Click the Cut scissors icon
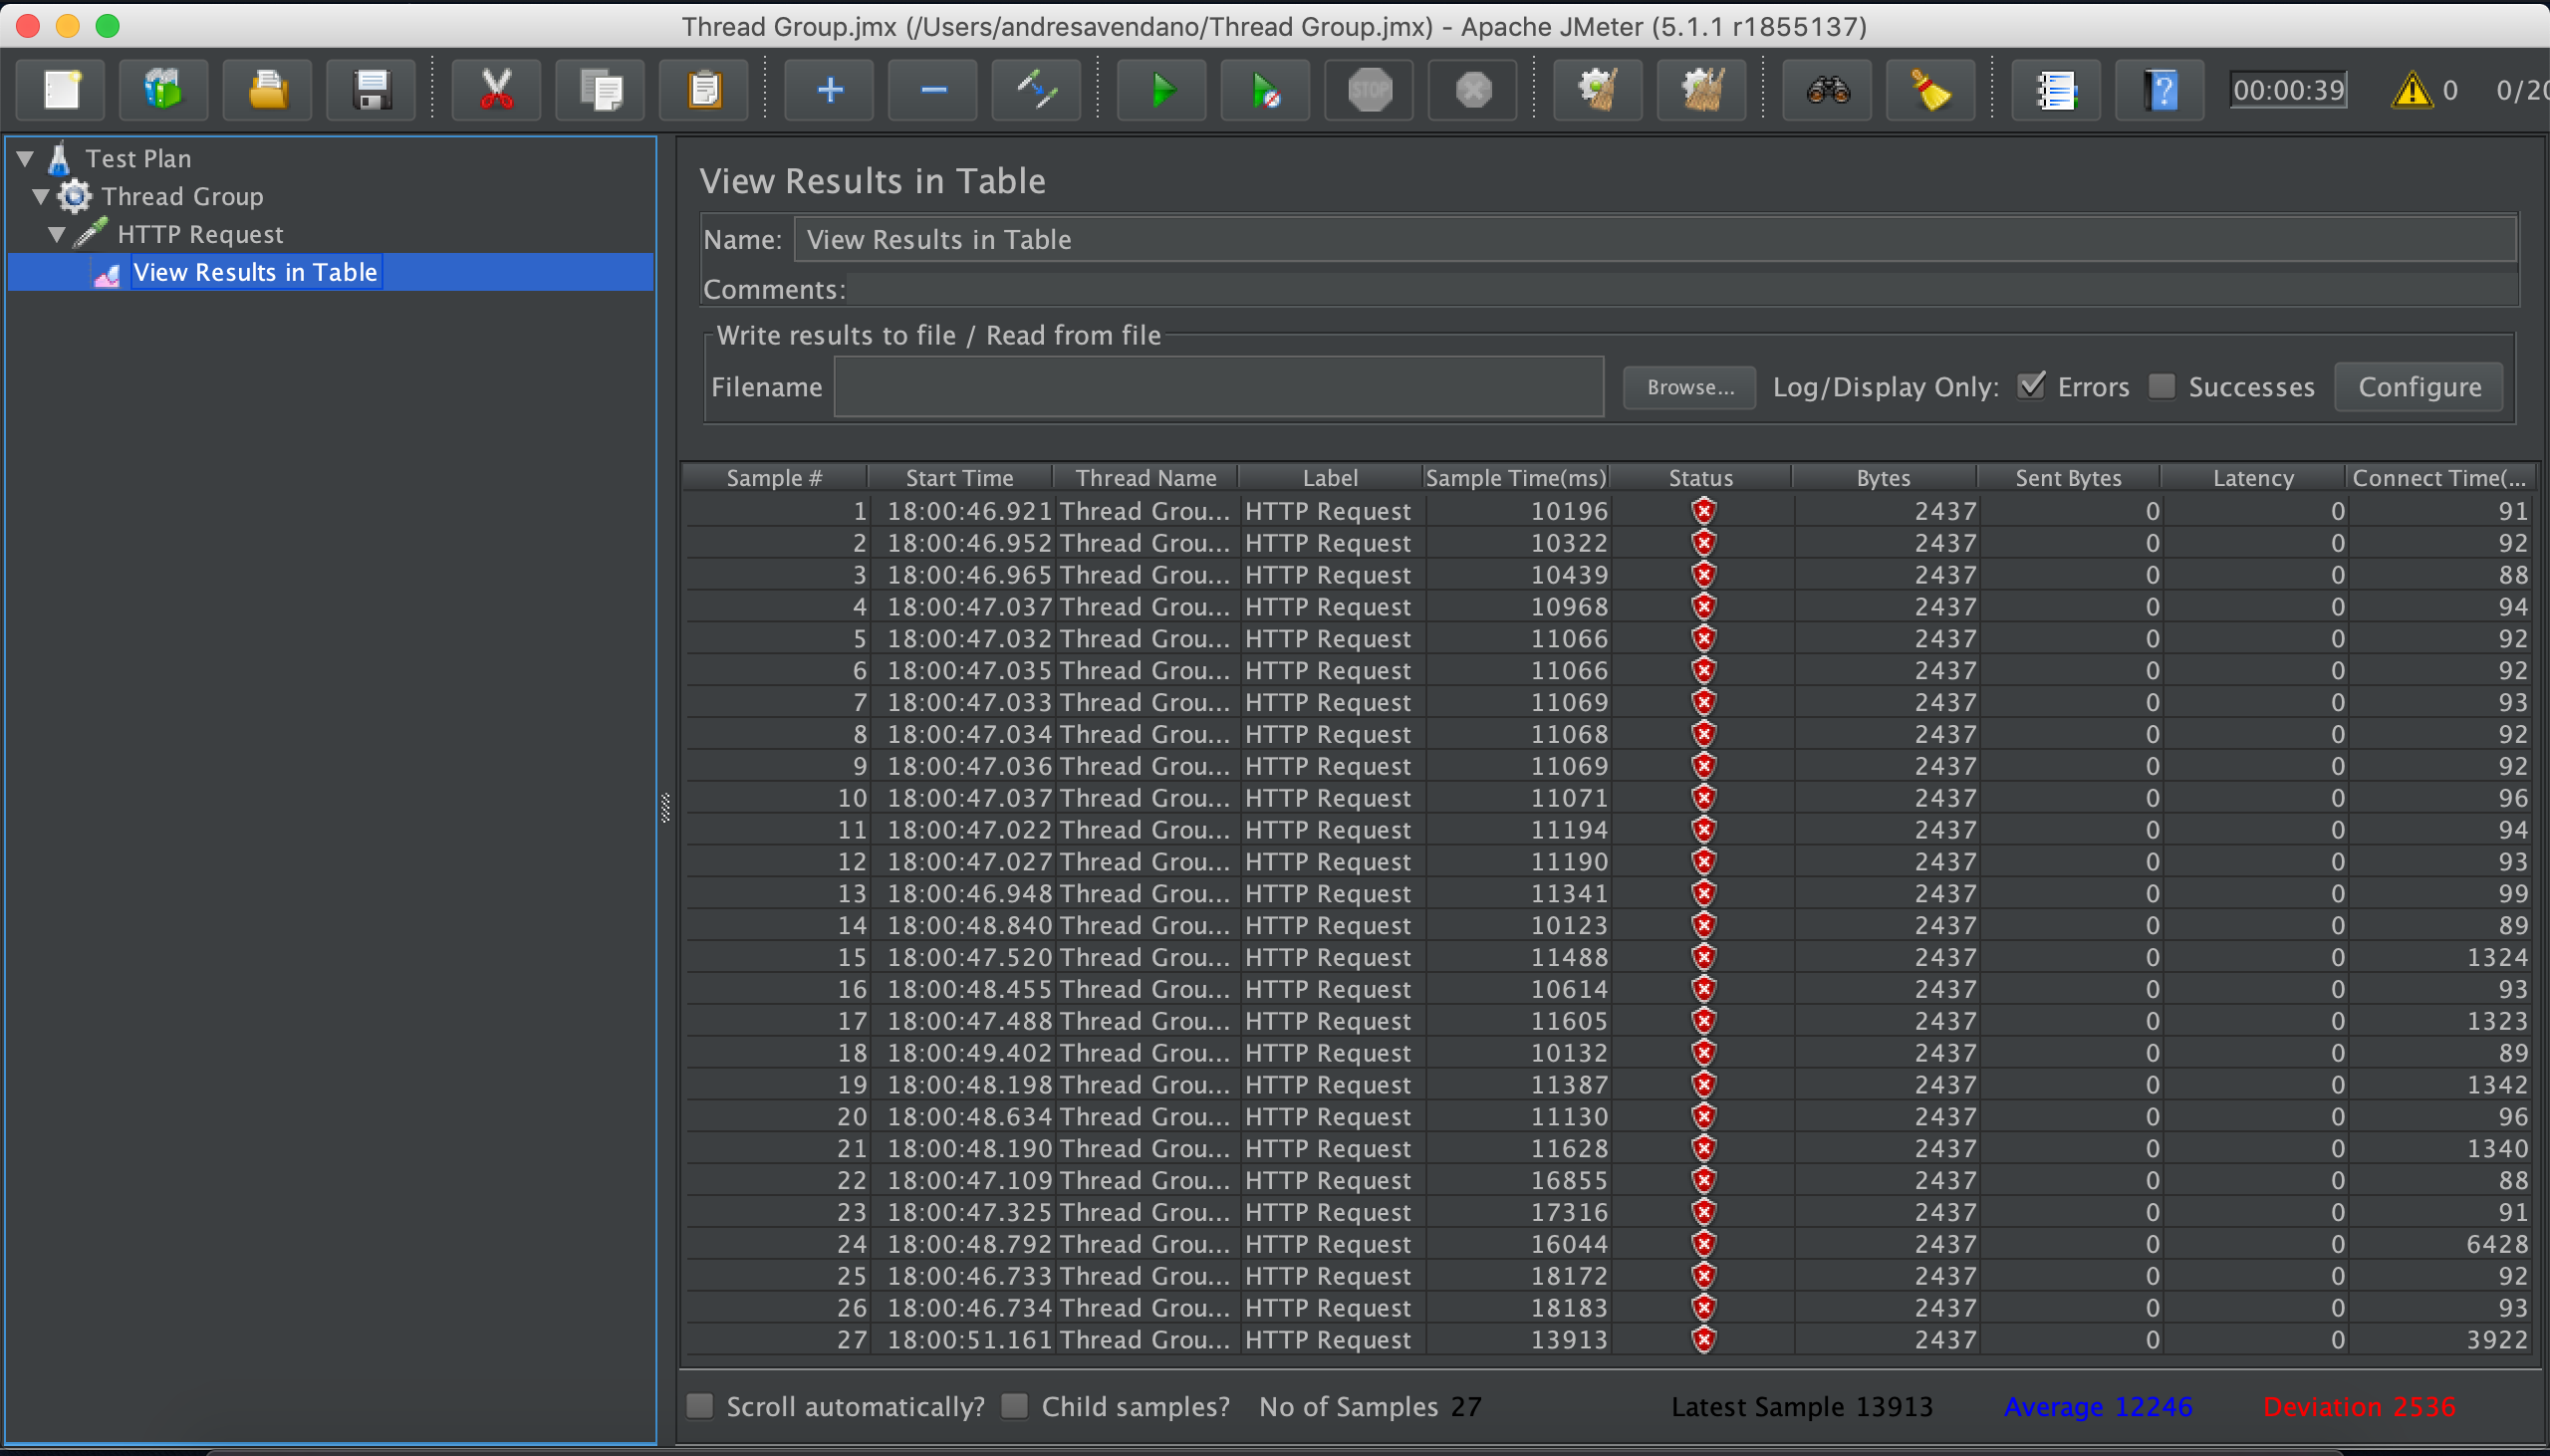Viewport: 2550px width, 1456px height. (496, 90)
